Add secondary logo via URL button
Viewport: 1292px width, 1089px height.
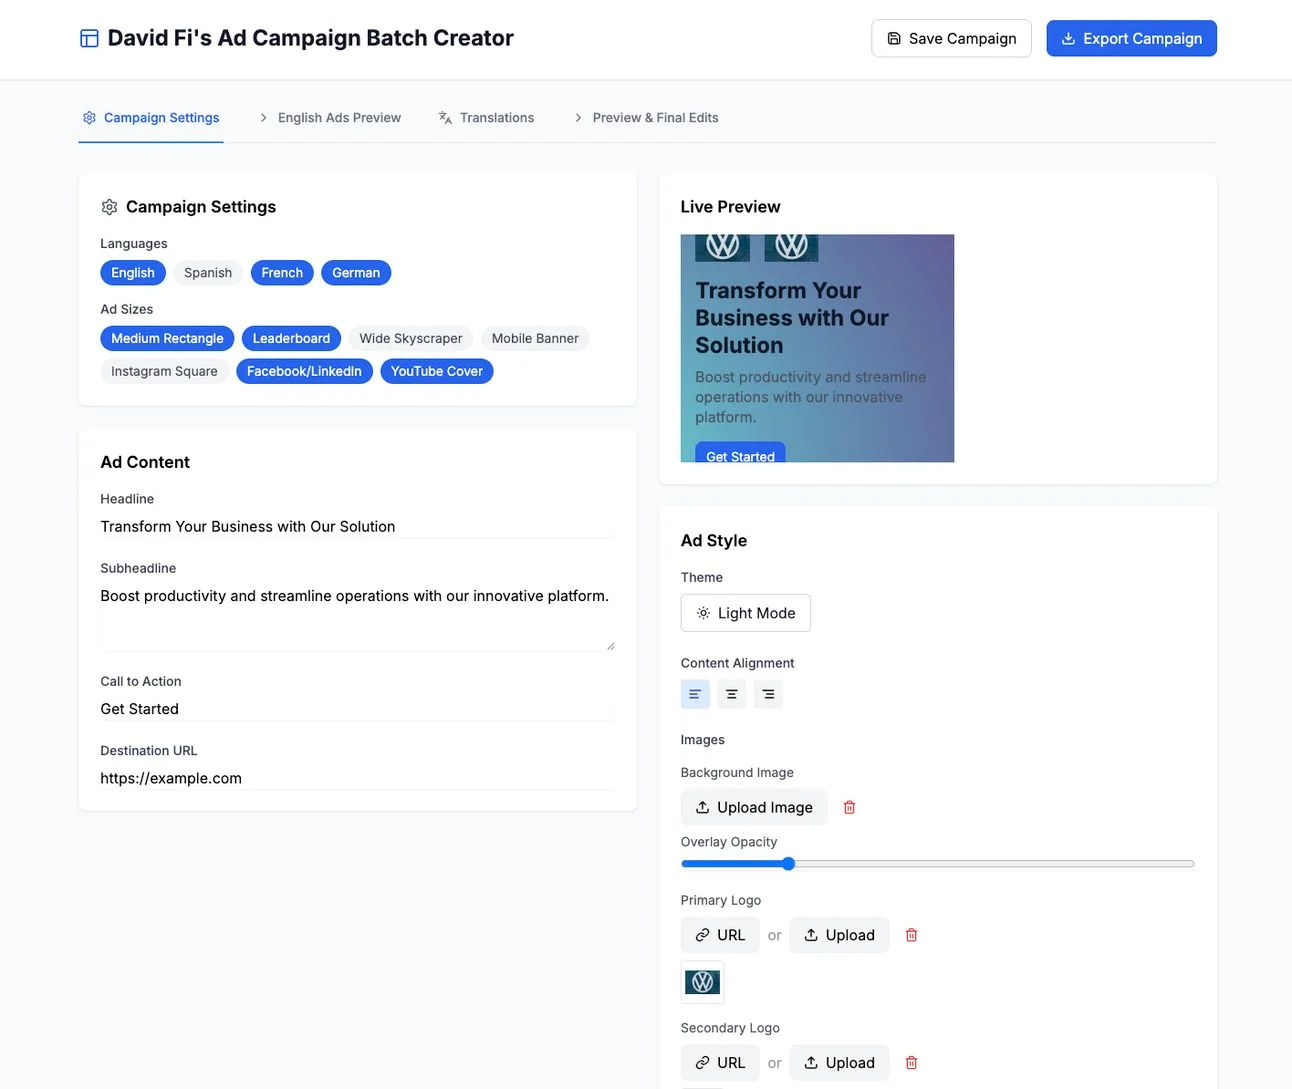[x=720, y=1063]
